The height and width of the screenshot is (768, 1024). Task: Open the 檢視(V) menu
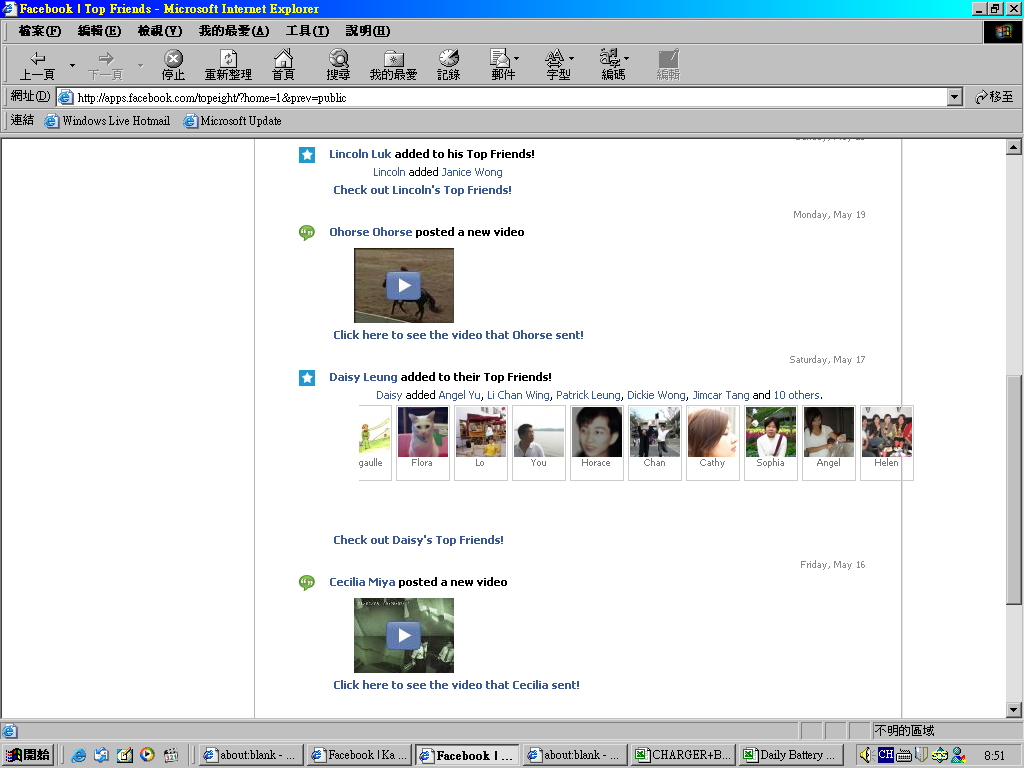pyautogui.click(x=160, y=31)
